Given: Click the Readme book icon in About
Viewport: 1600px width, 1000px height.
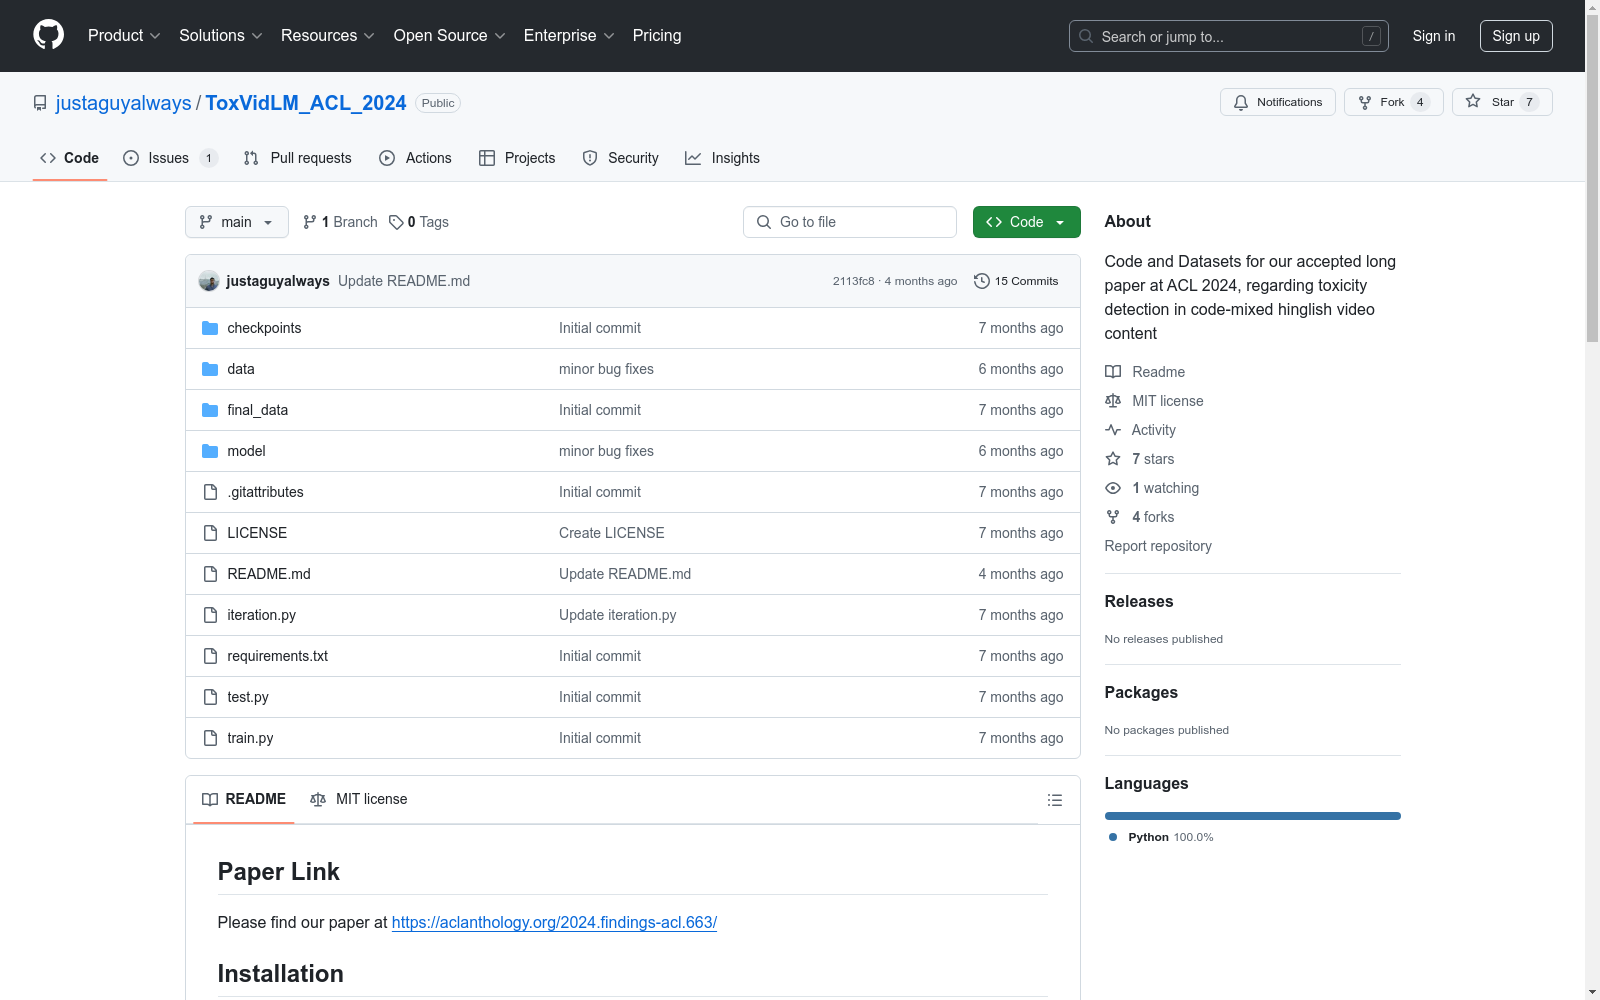Looking at the screenshot, I should point(1113,372).
